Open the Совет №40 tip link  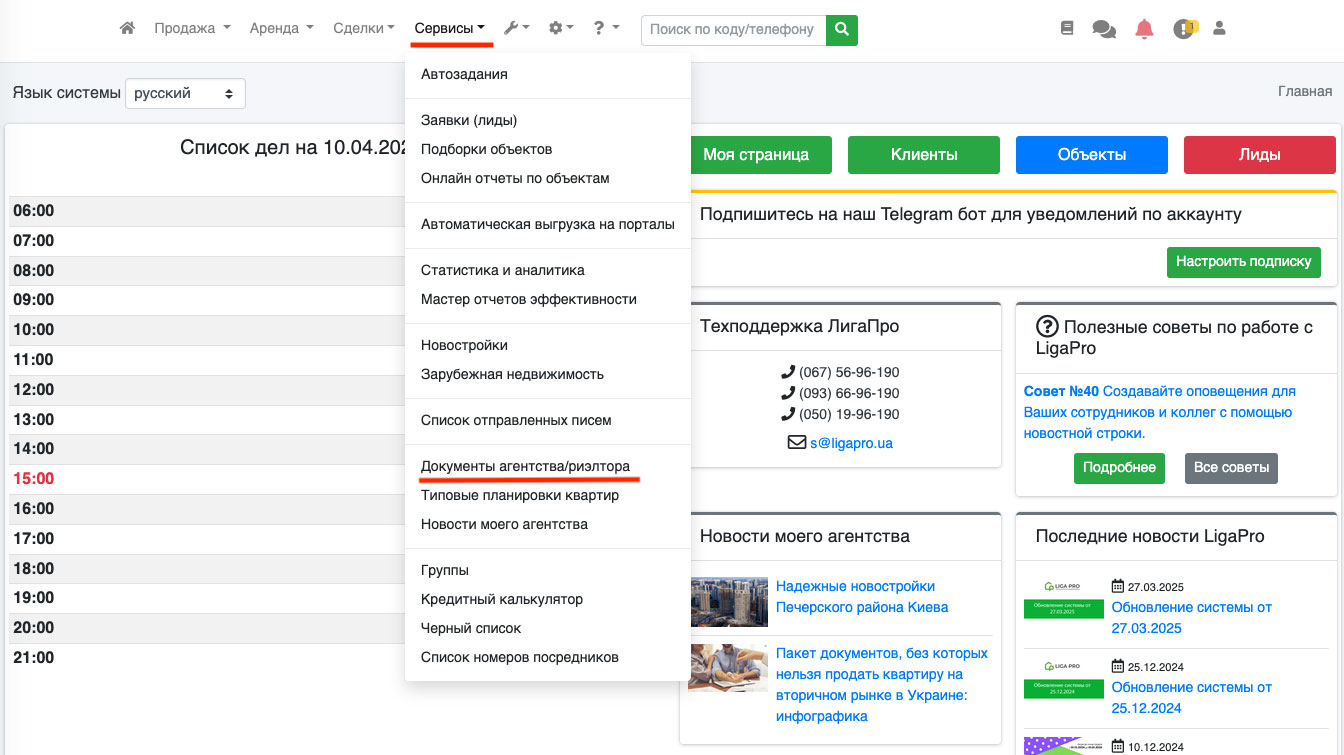1160,412
